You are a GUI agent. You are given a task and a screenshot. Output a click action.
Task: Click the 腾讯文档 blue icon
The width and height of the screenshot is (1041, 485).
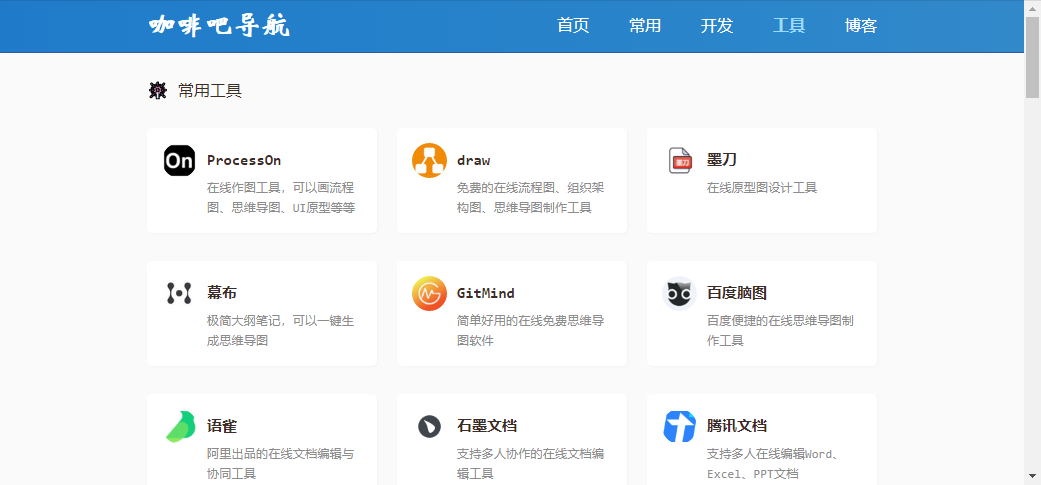coord(679,426)
